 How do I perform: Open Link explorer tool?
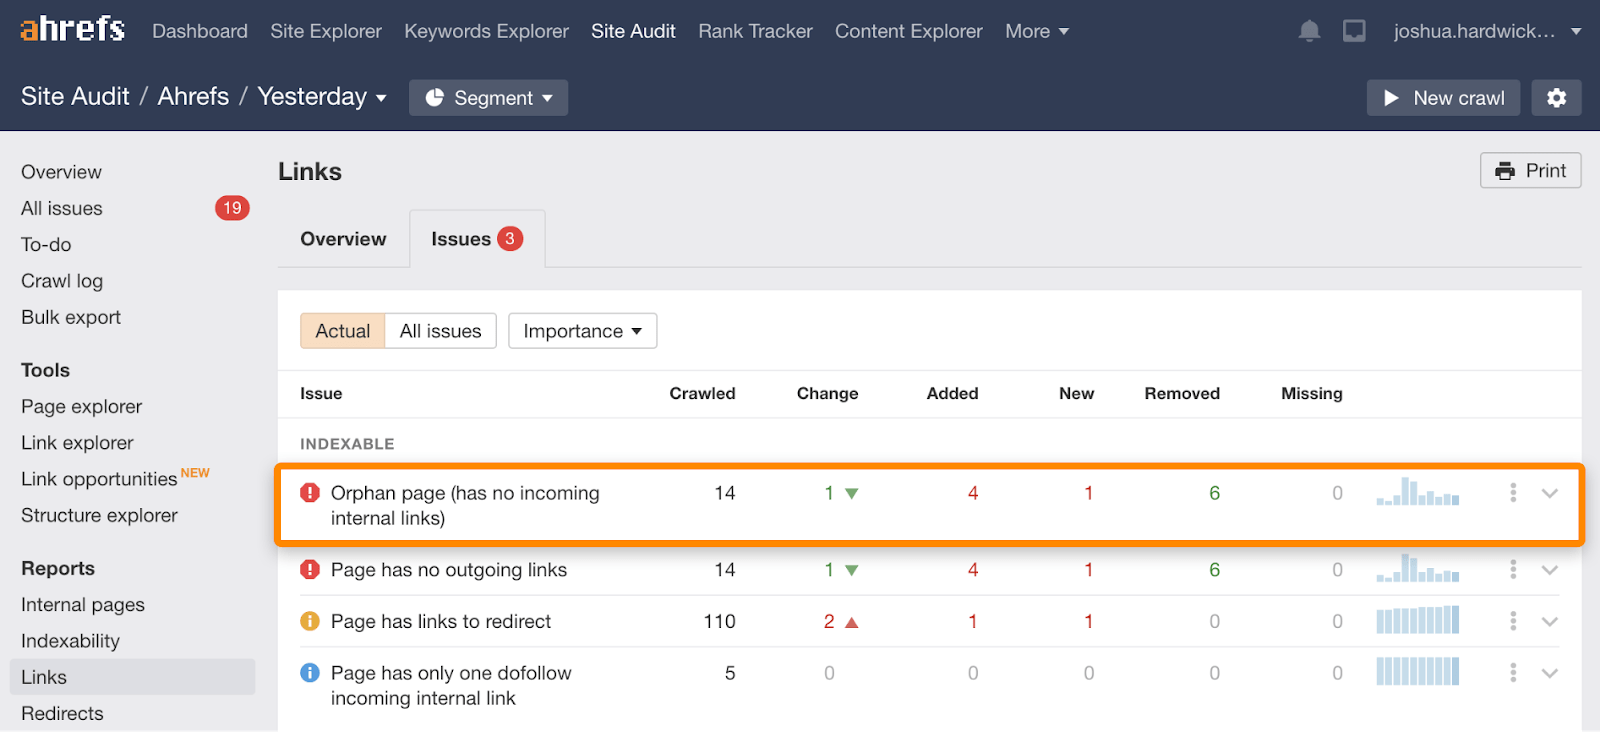[77, 442]
